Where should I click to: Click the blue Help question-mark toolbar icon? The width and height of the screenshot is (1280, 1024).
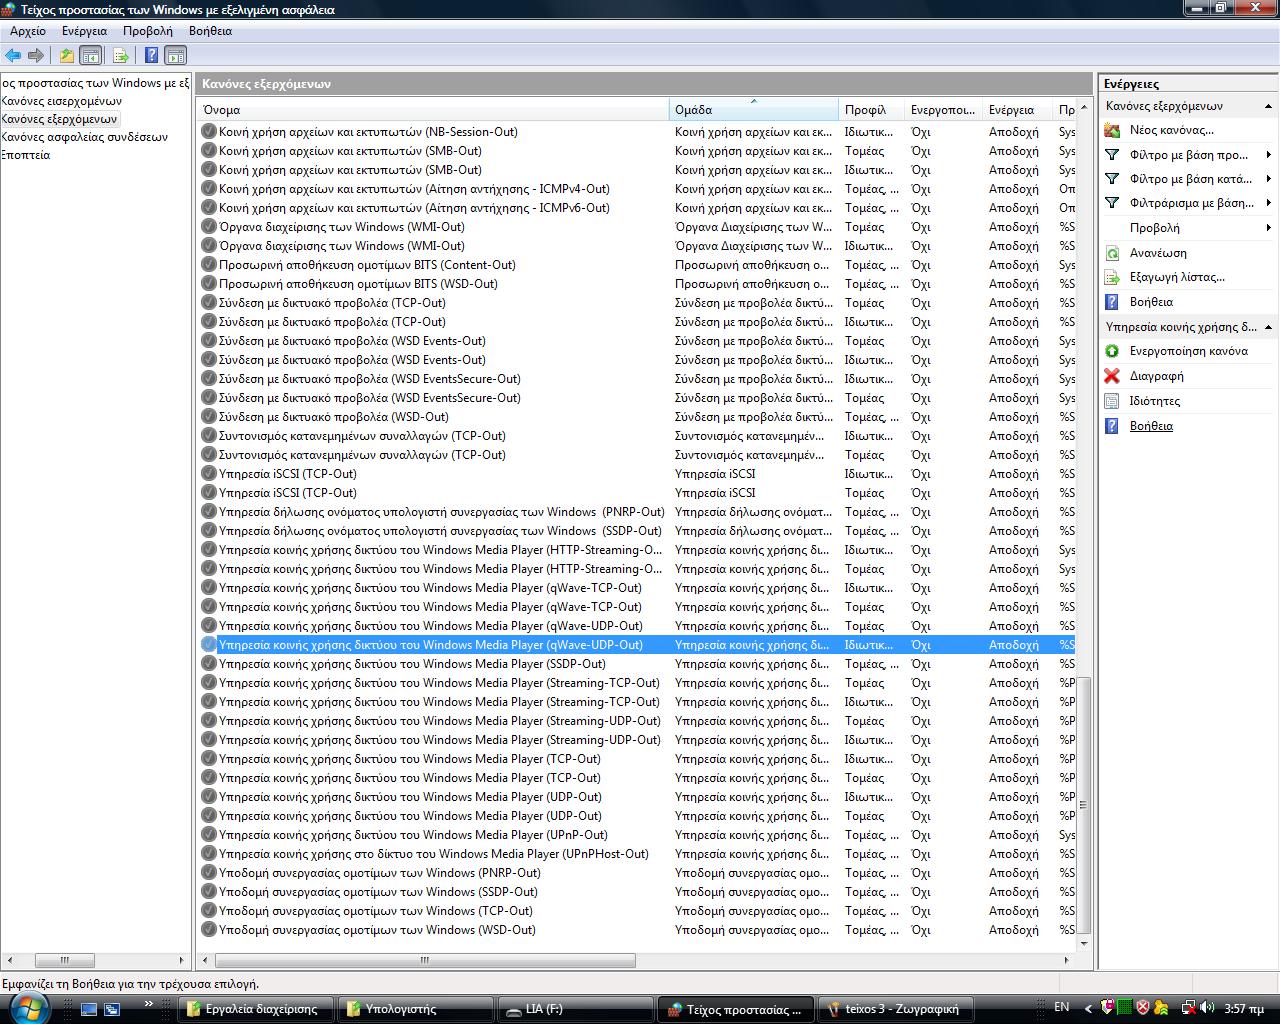(x=151, y=56)
